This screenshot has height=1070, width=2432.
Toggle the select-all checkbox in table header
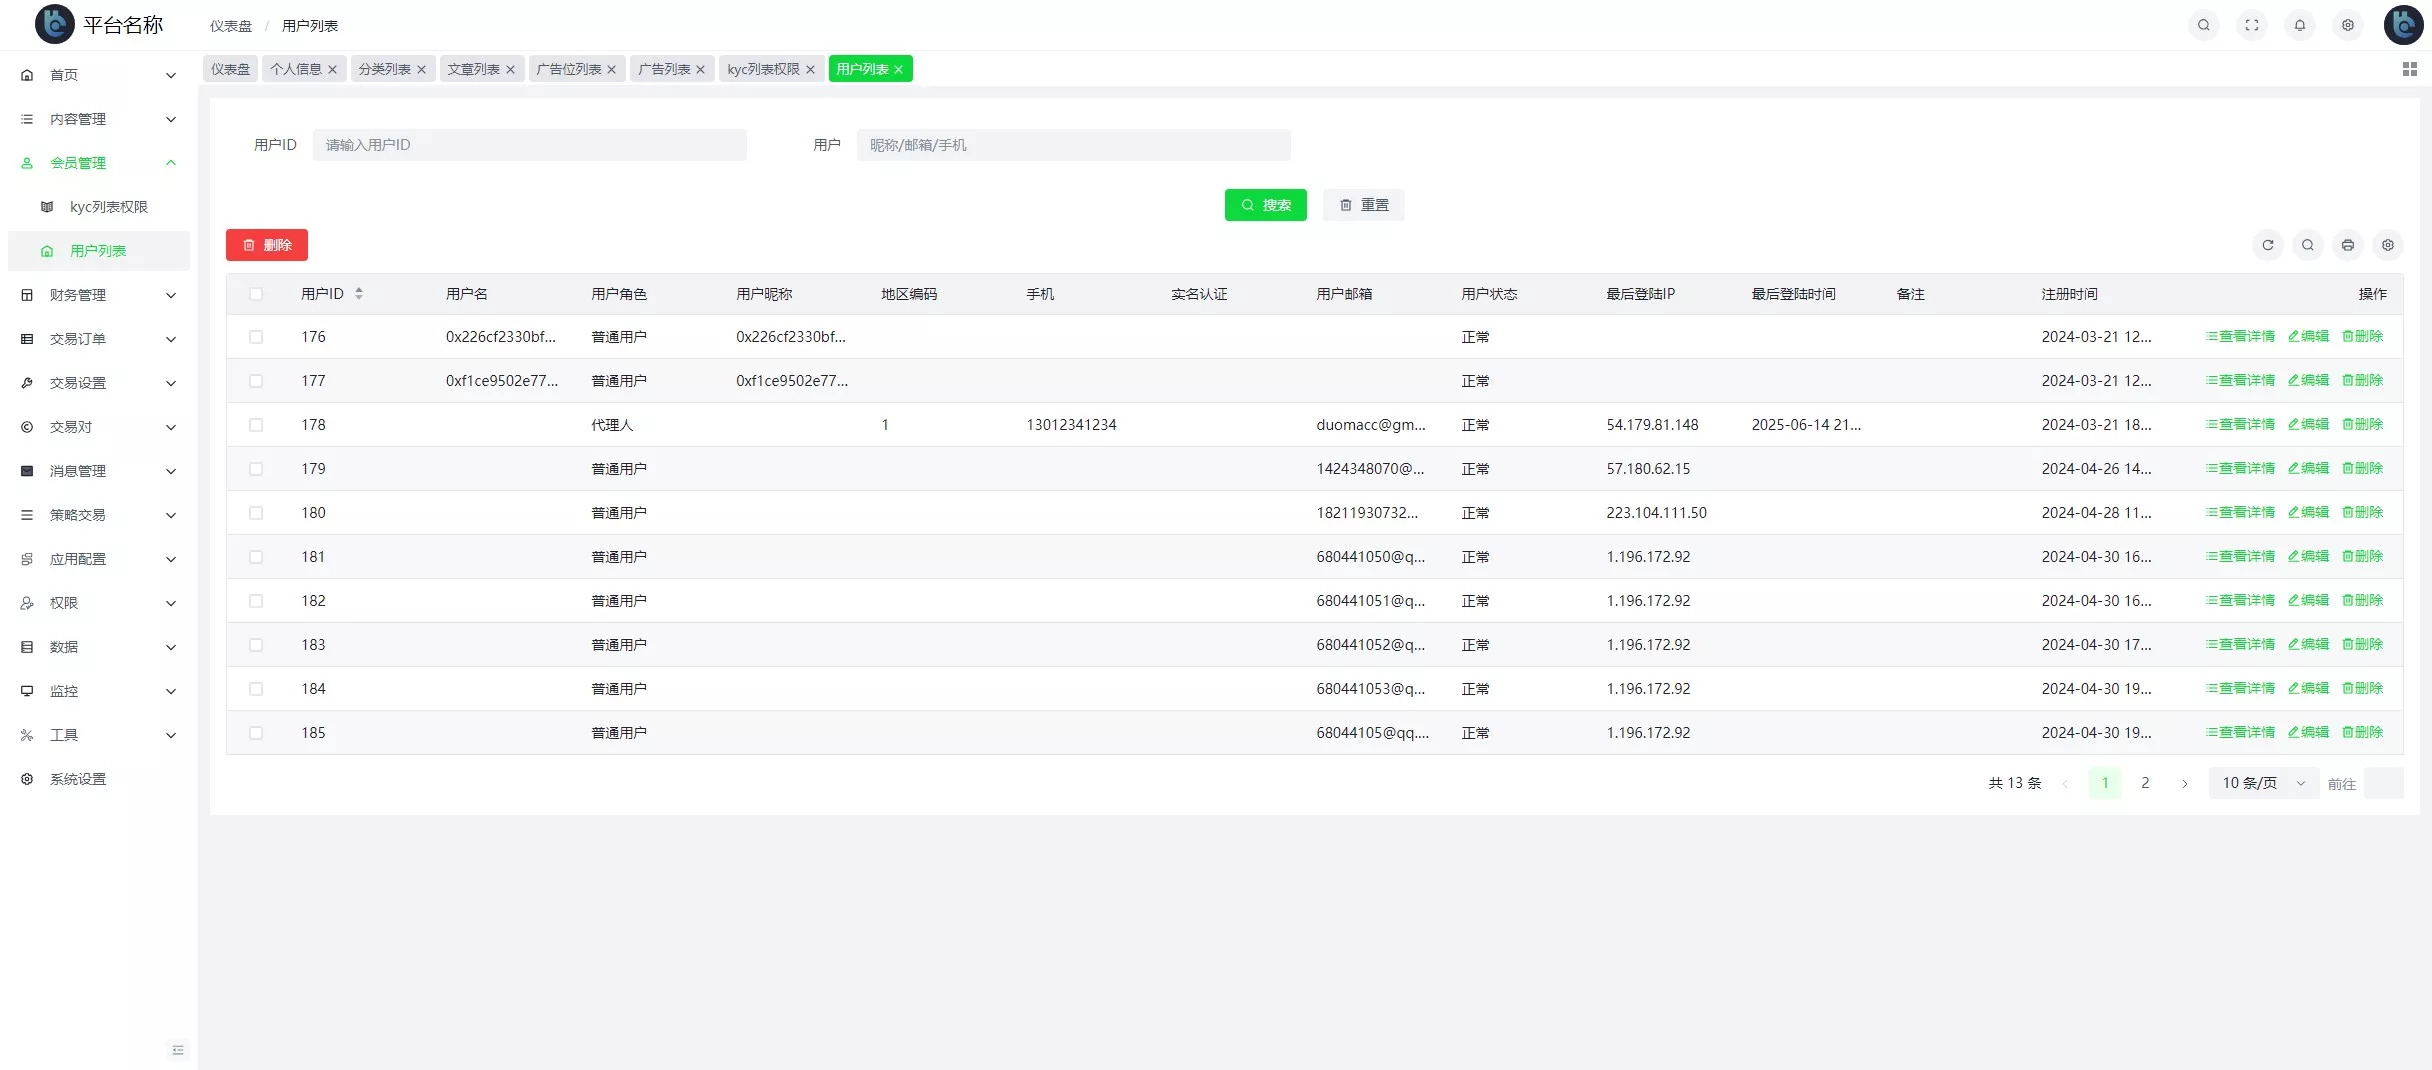pos(256,294)
